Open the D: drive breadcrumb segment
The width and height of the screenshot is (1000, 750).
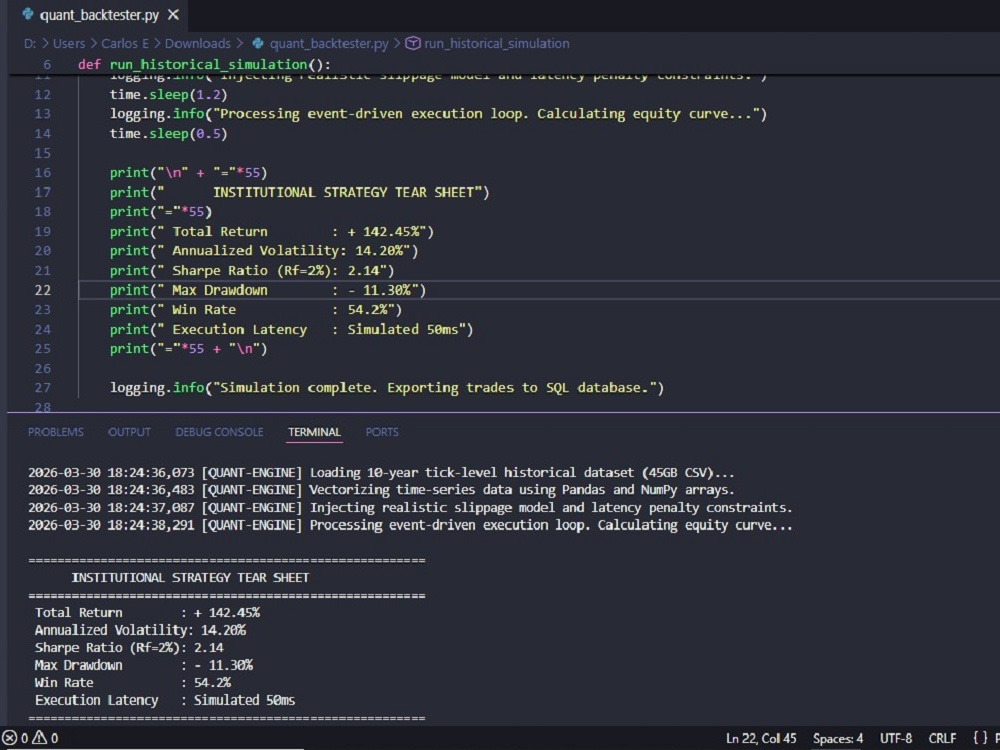click(30, 43)
